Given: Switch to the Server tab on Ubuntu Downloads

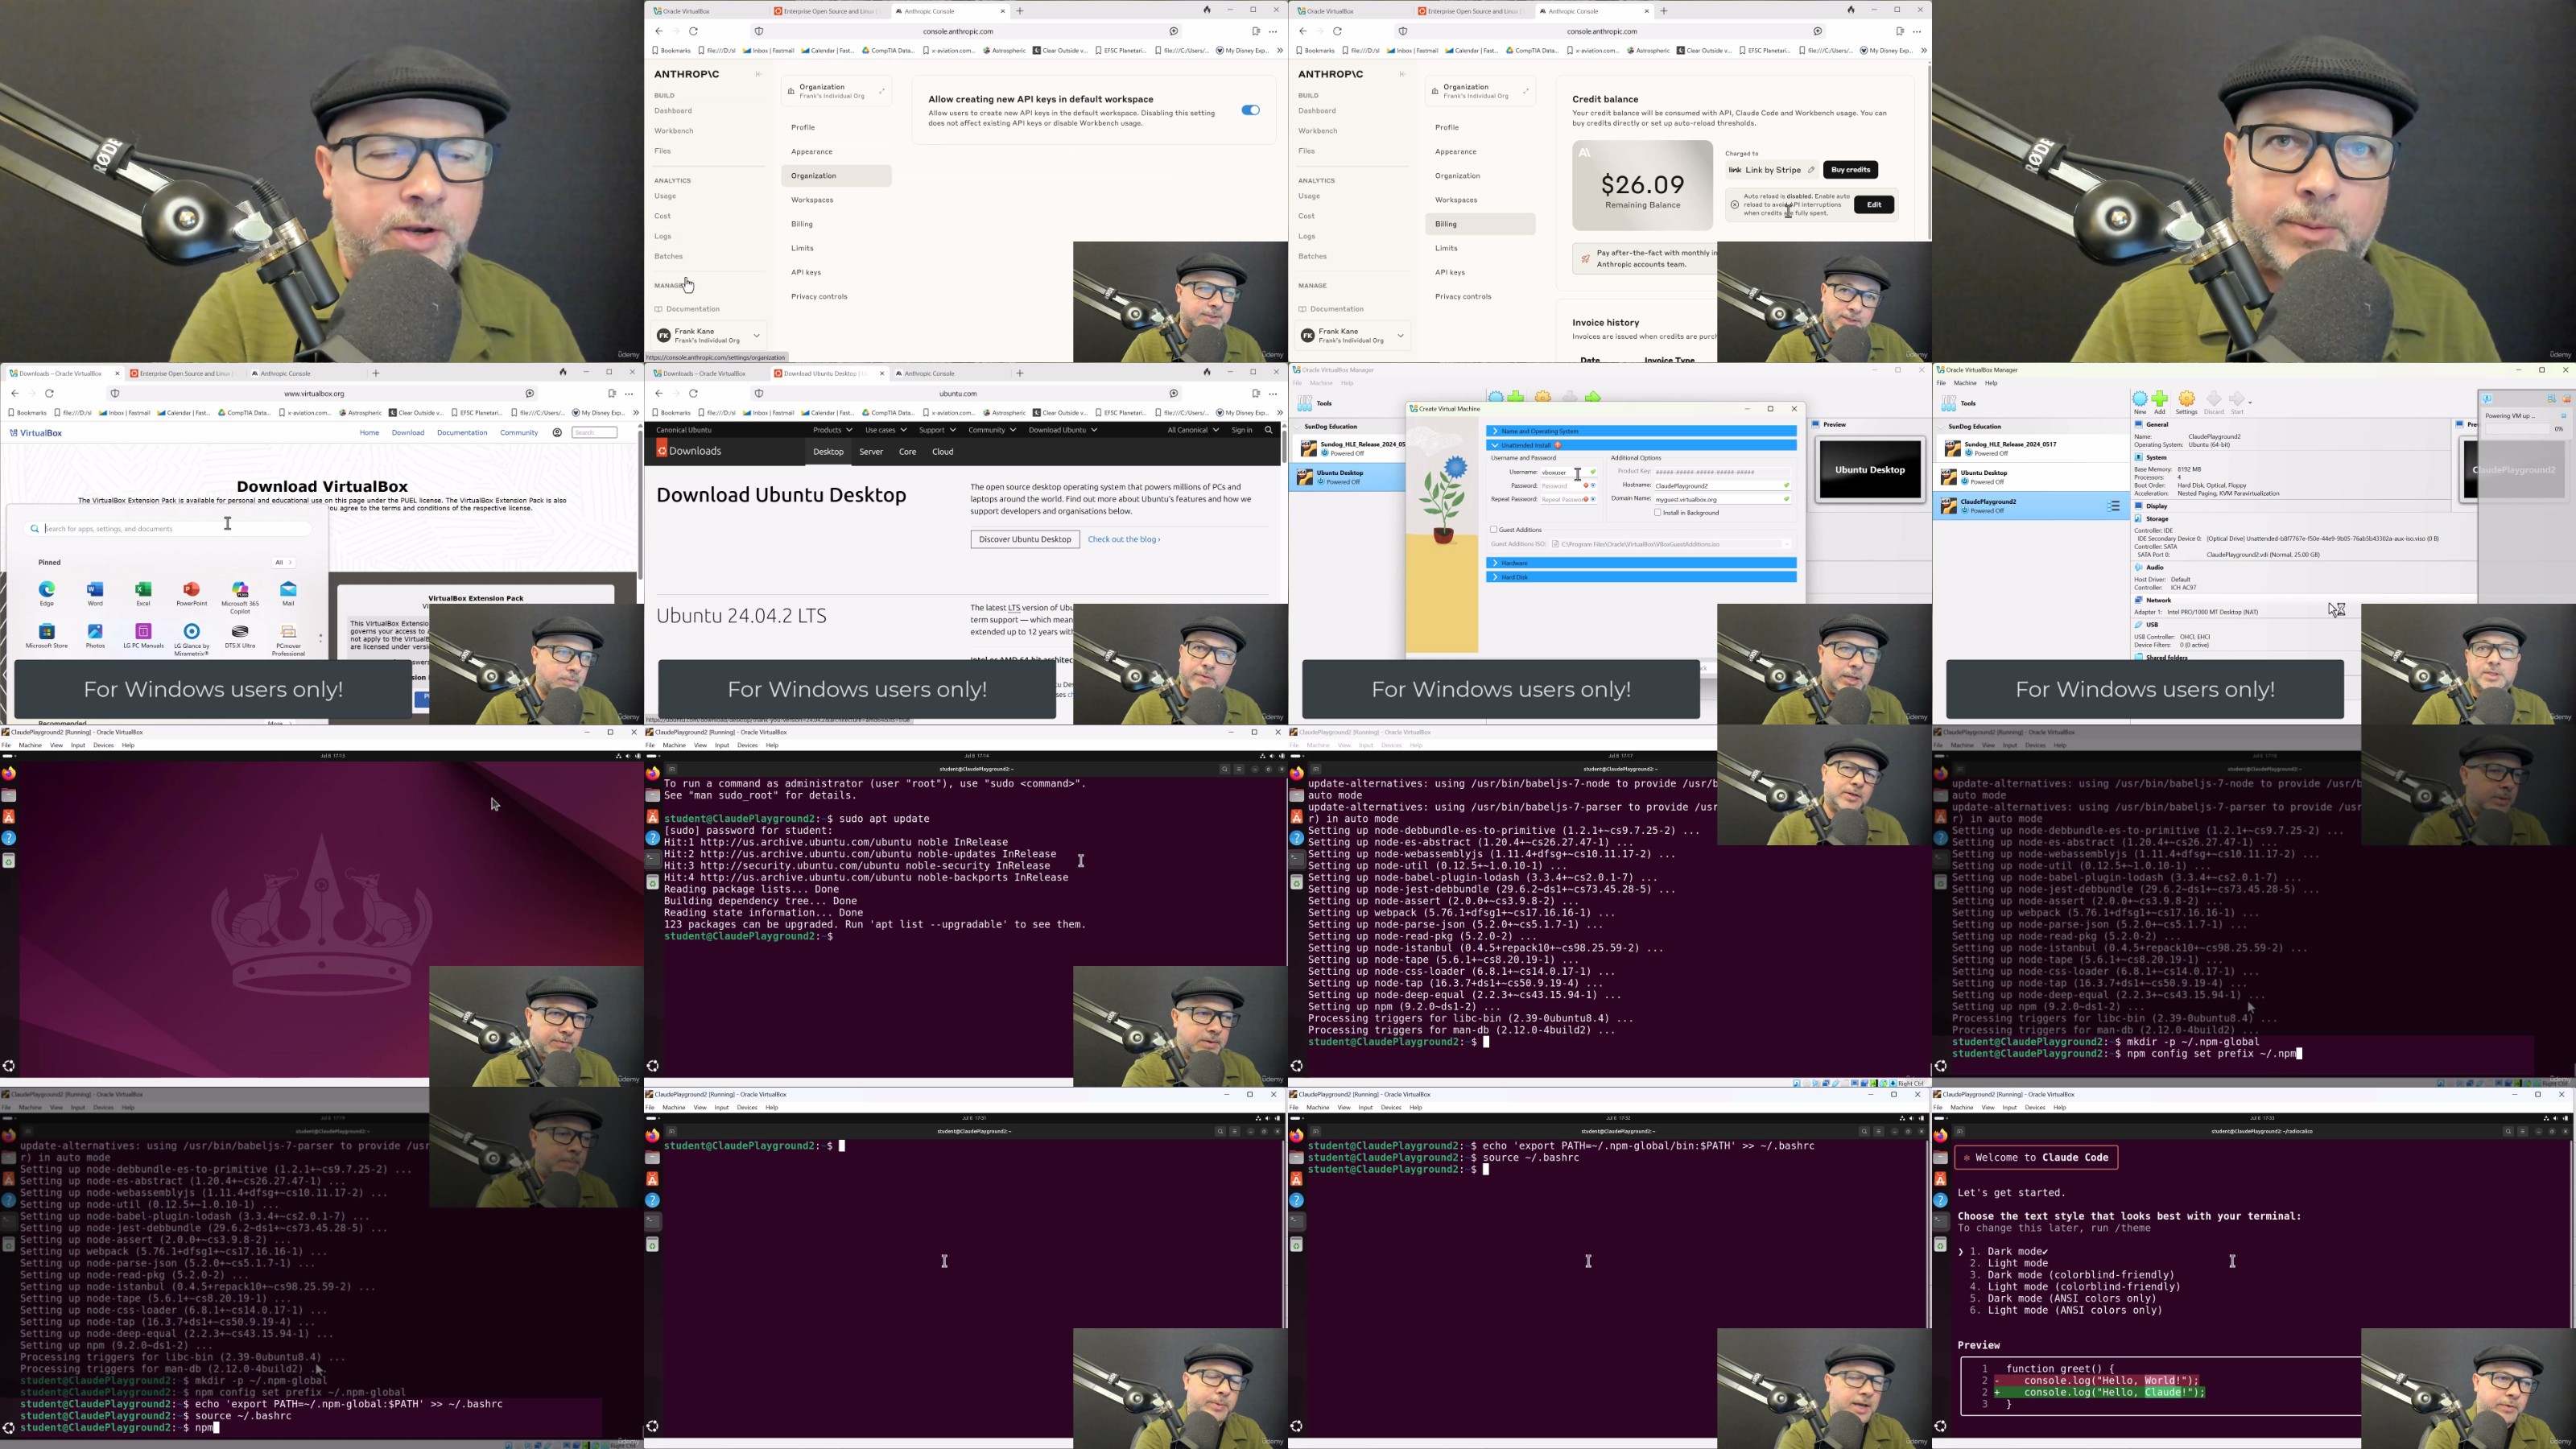Looking at the screenshot, I should (x=871, y=452).
